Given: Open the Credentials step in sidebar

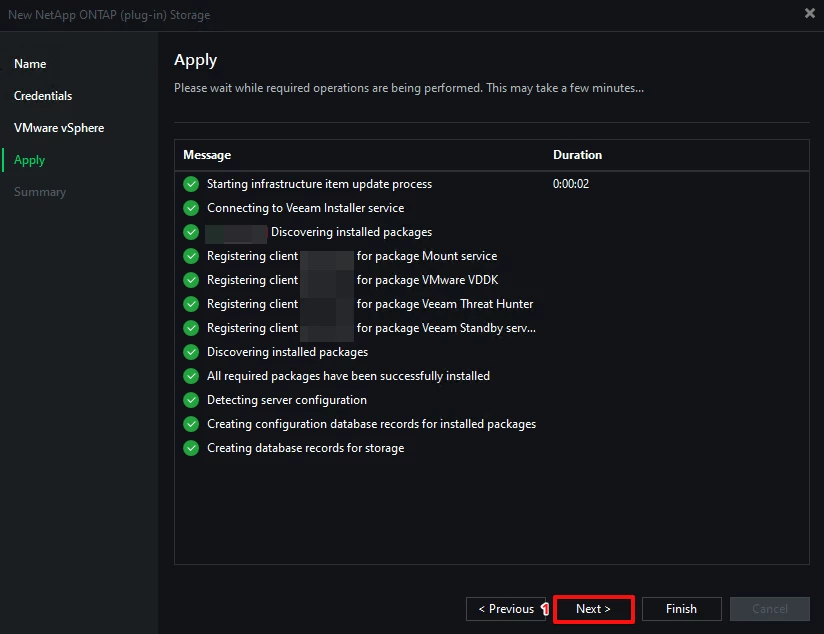Looking at the screenshot, I should (x=43, y=96).
